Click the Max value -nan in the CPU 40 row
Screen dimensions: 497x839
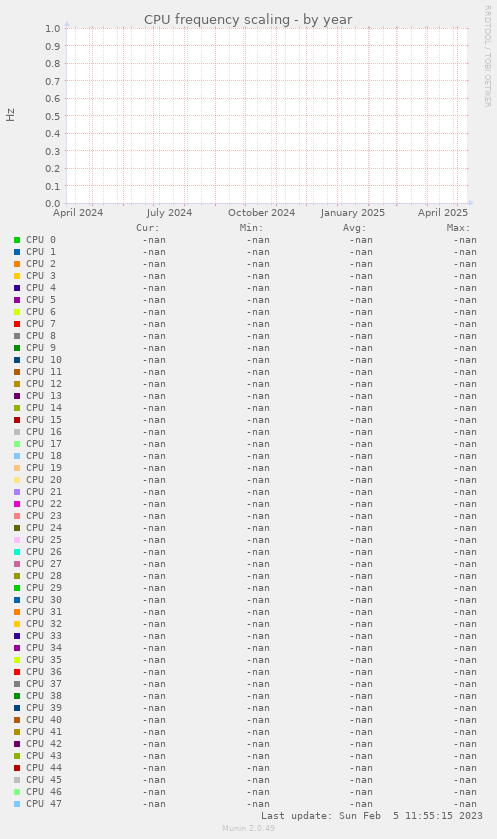pos(465,720)
